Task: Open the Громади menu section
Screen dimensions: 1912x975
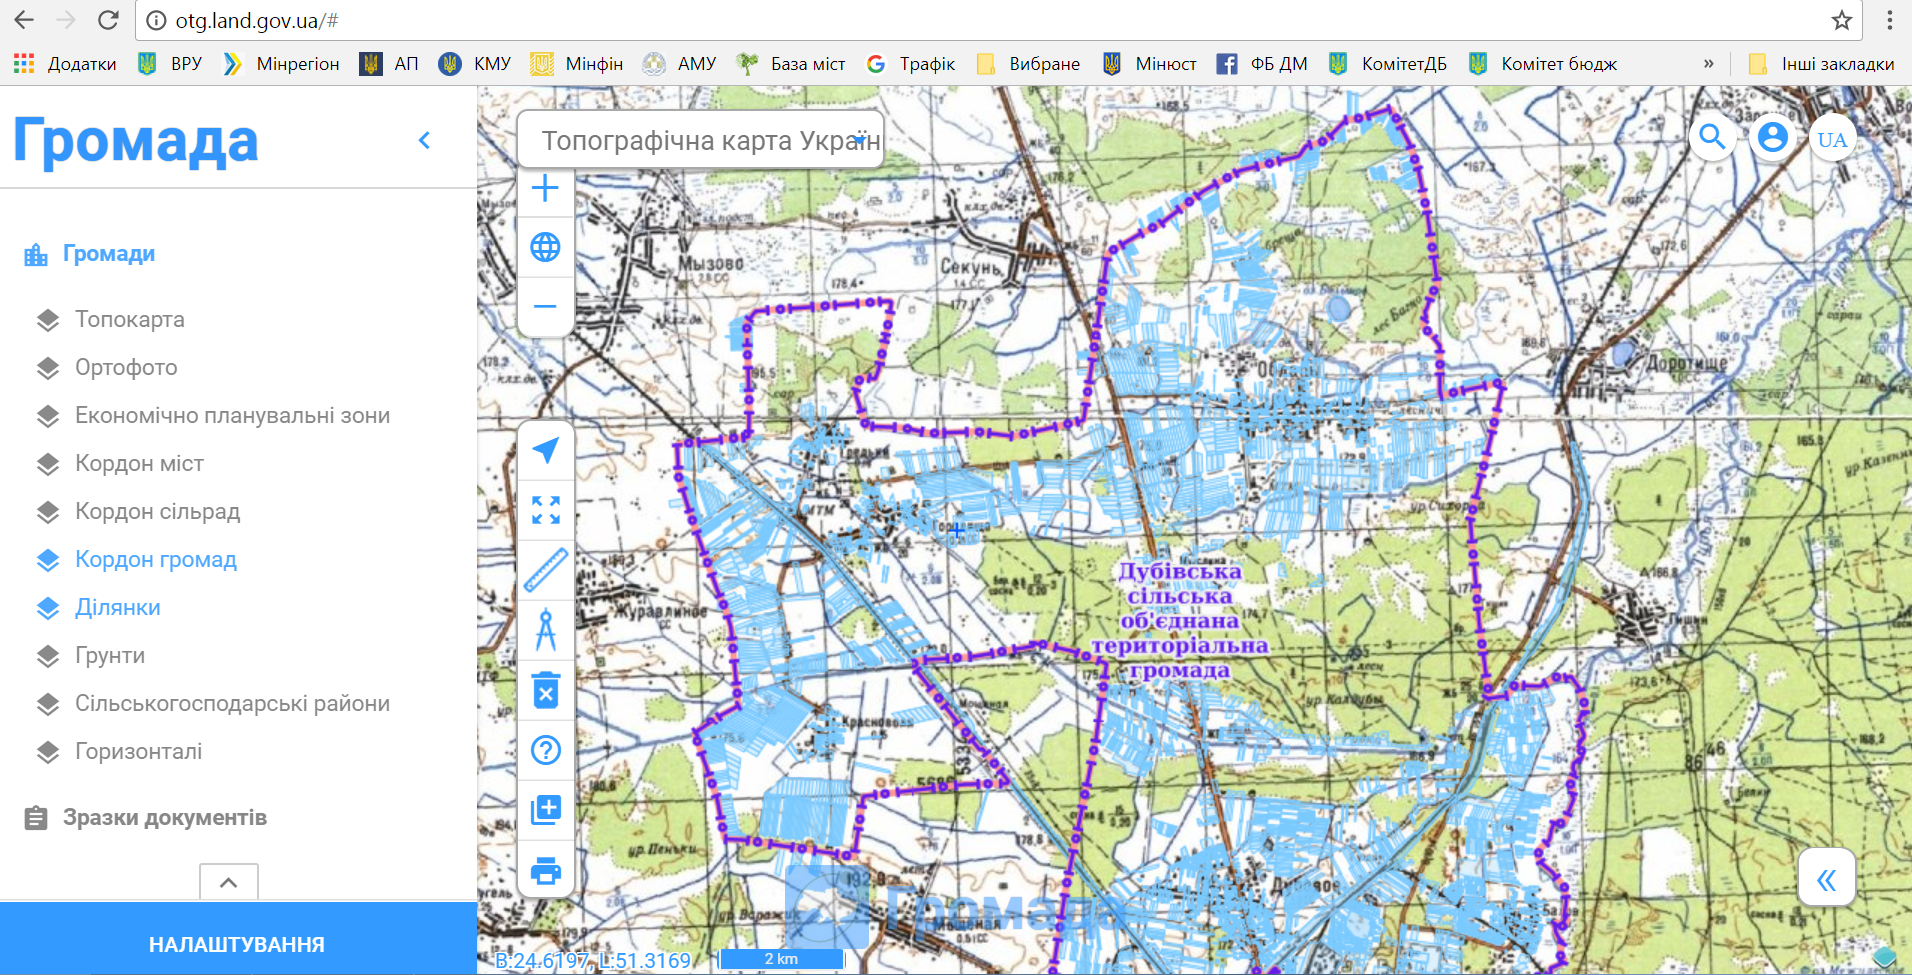Action: pos(108,254)
